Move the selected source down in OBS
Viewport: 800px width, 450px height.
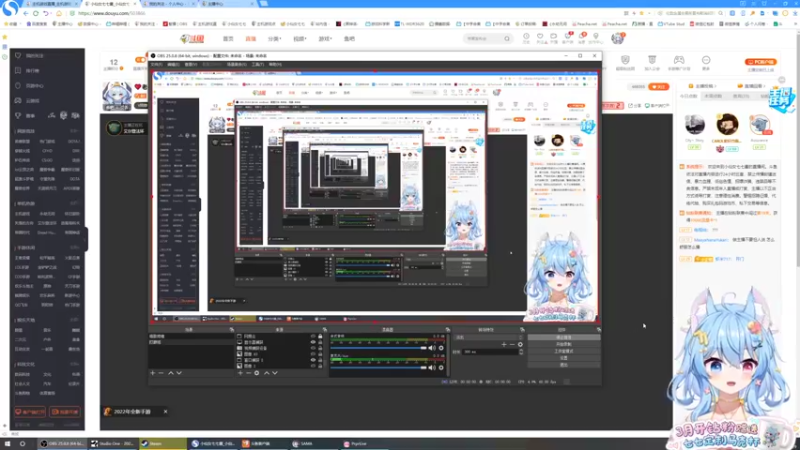click(275, 373)
